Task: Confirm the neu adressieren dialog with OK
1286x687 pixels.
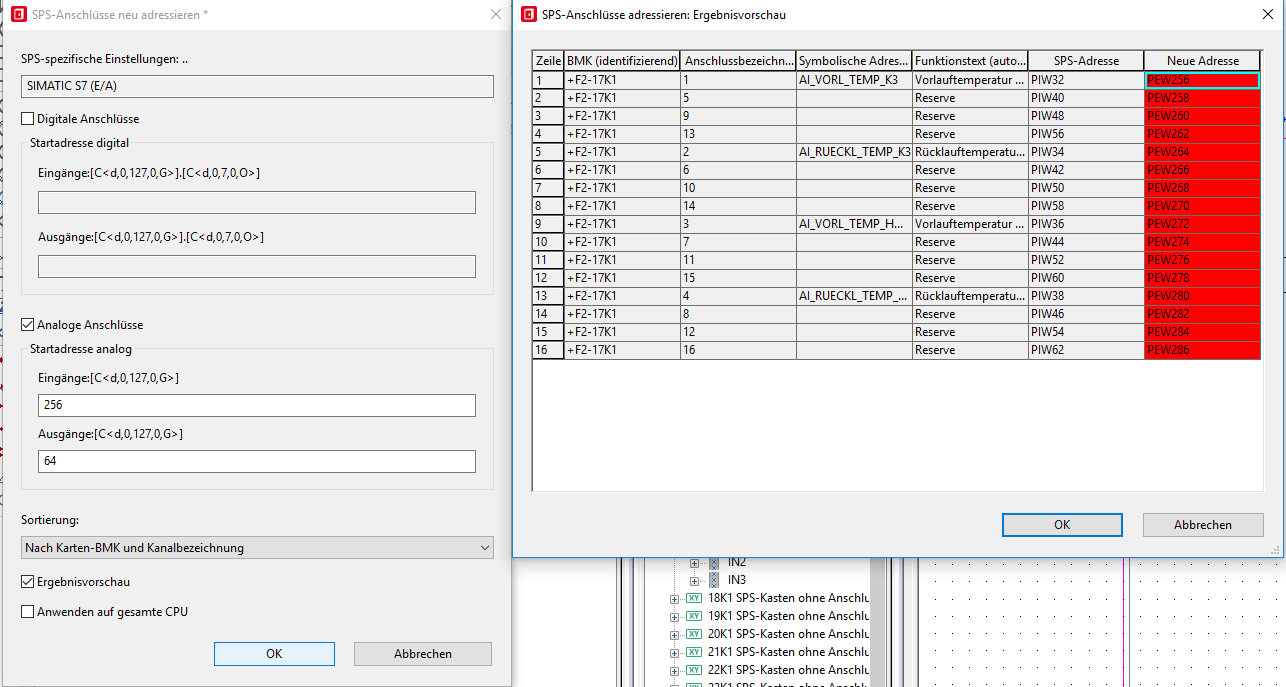Action: coord(274,654)
